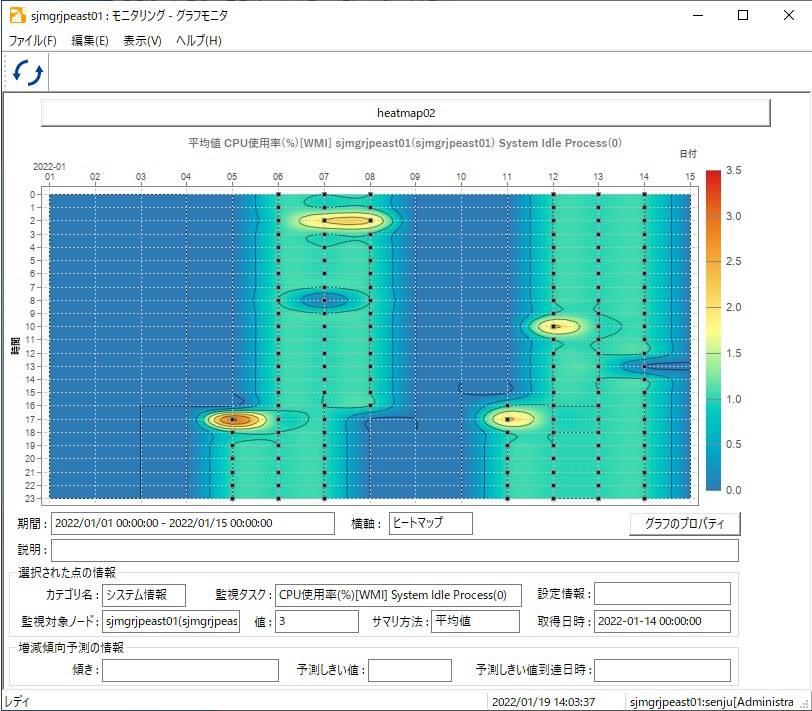This screenshot has height=711, width=812.
Task: Maximize the graph monitor window
Action: pyautogui.click(x=743, y=15)
